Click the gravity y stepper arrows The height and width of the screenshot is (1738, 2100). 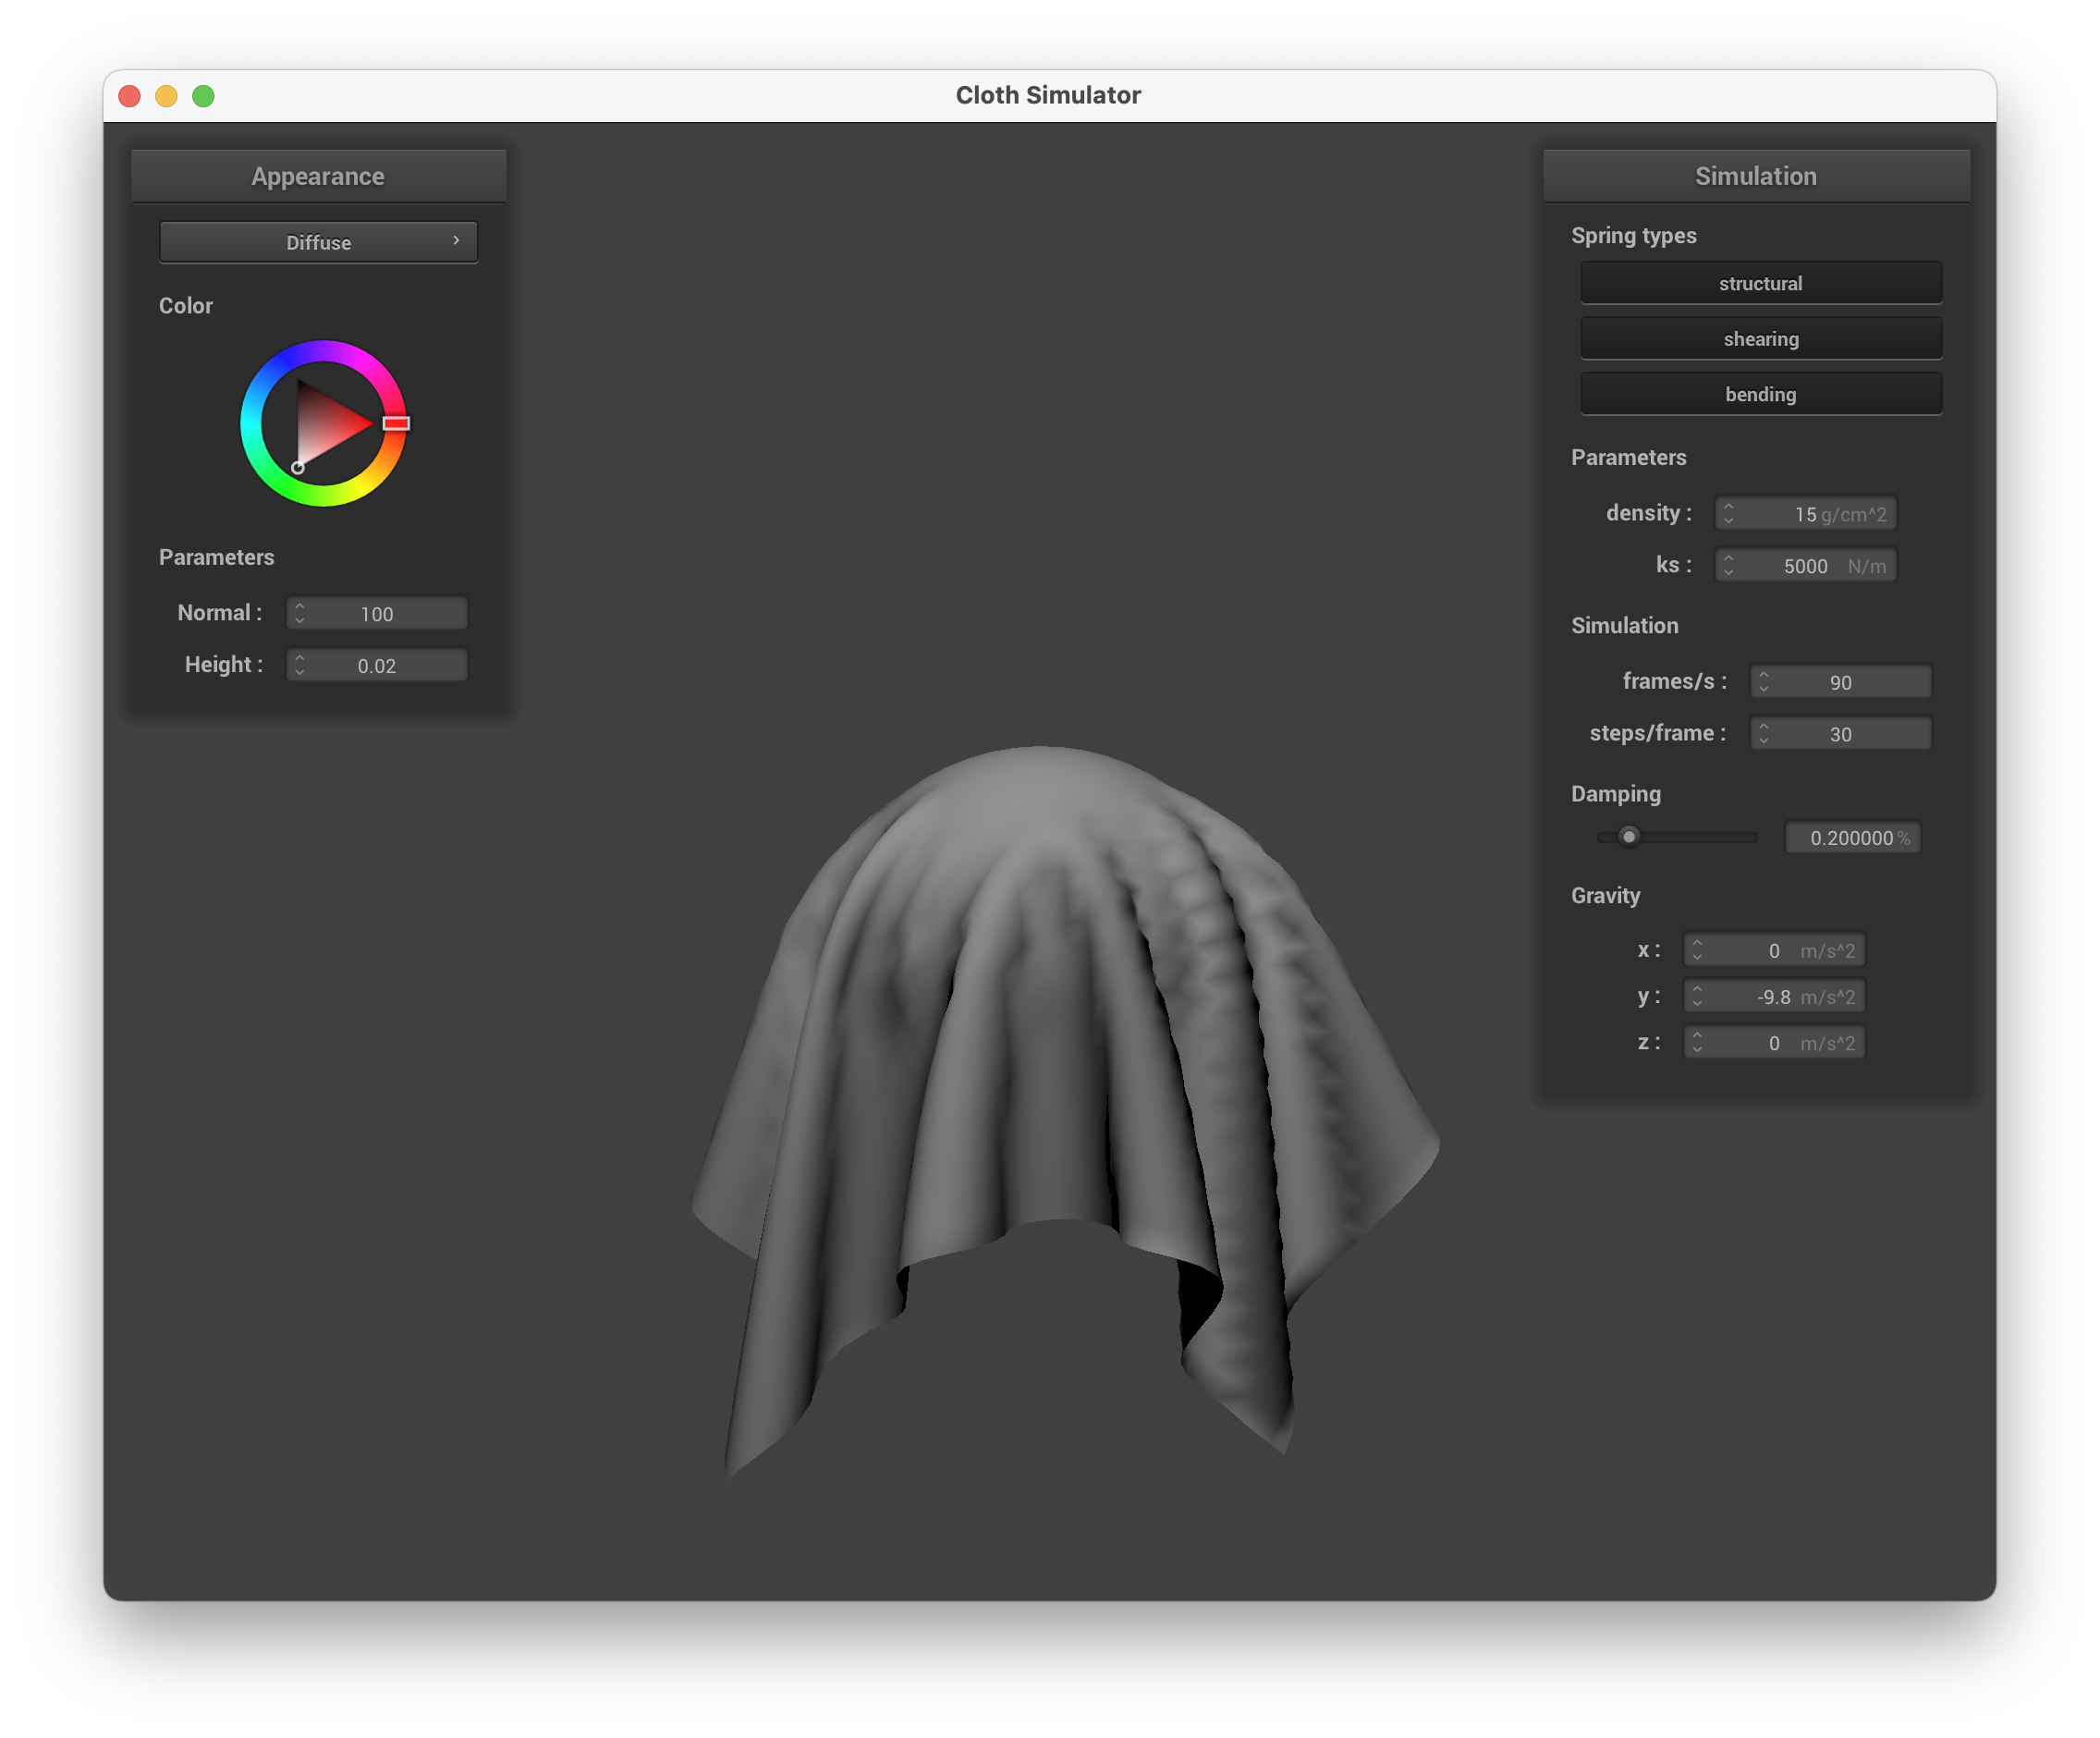(x=1696, y=996)
